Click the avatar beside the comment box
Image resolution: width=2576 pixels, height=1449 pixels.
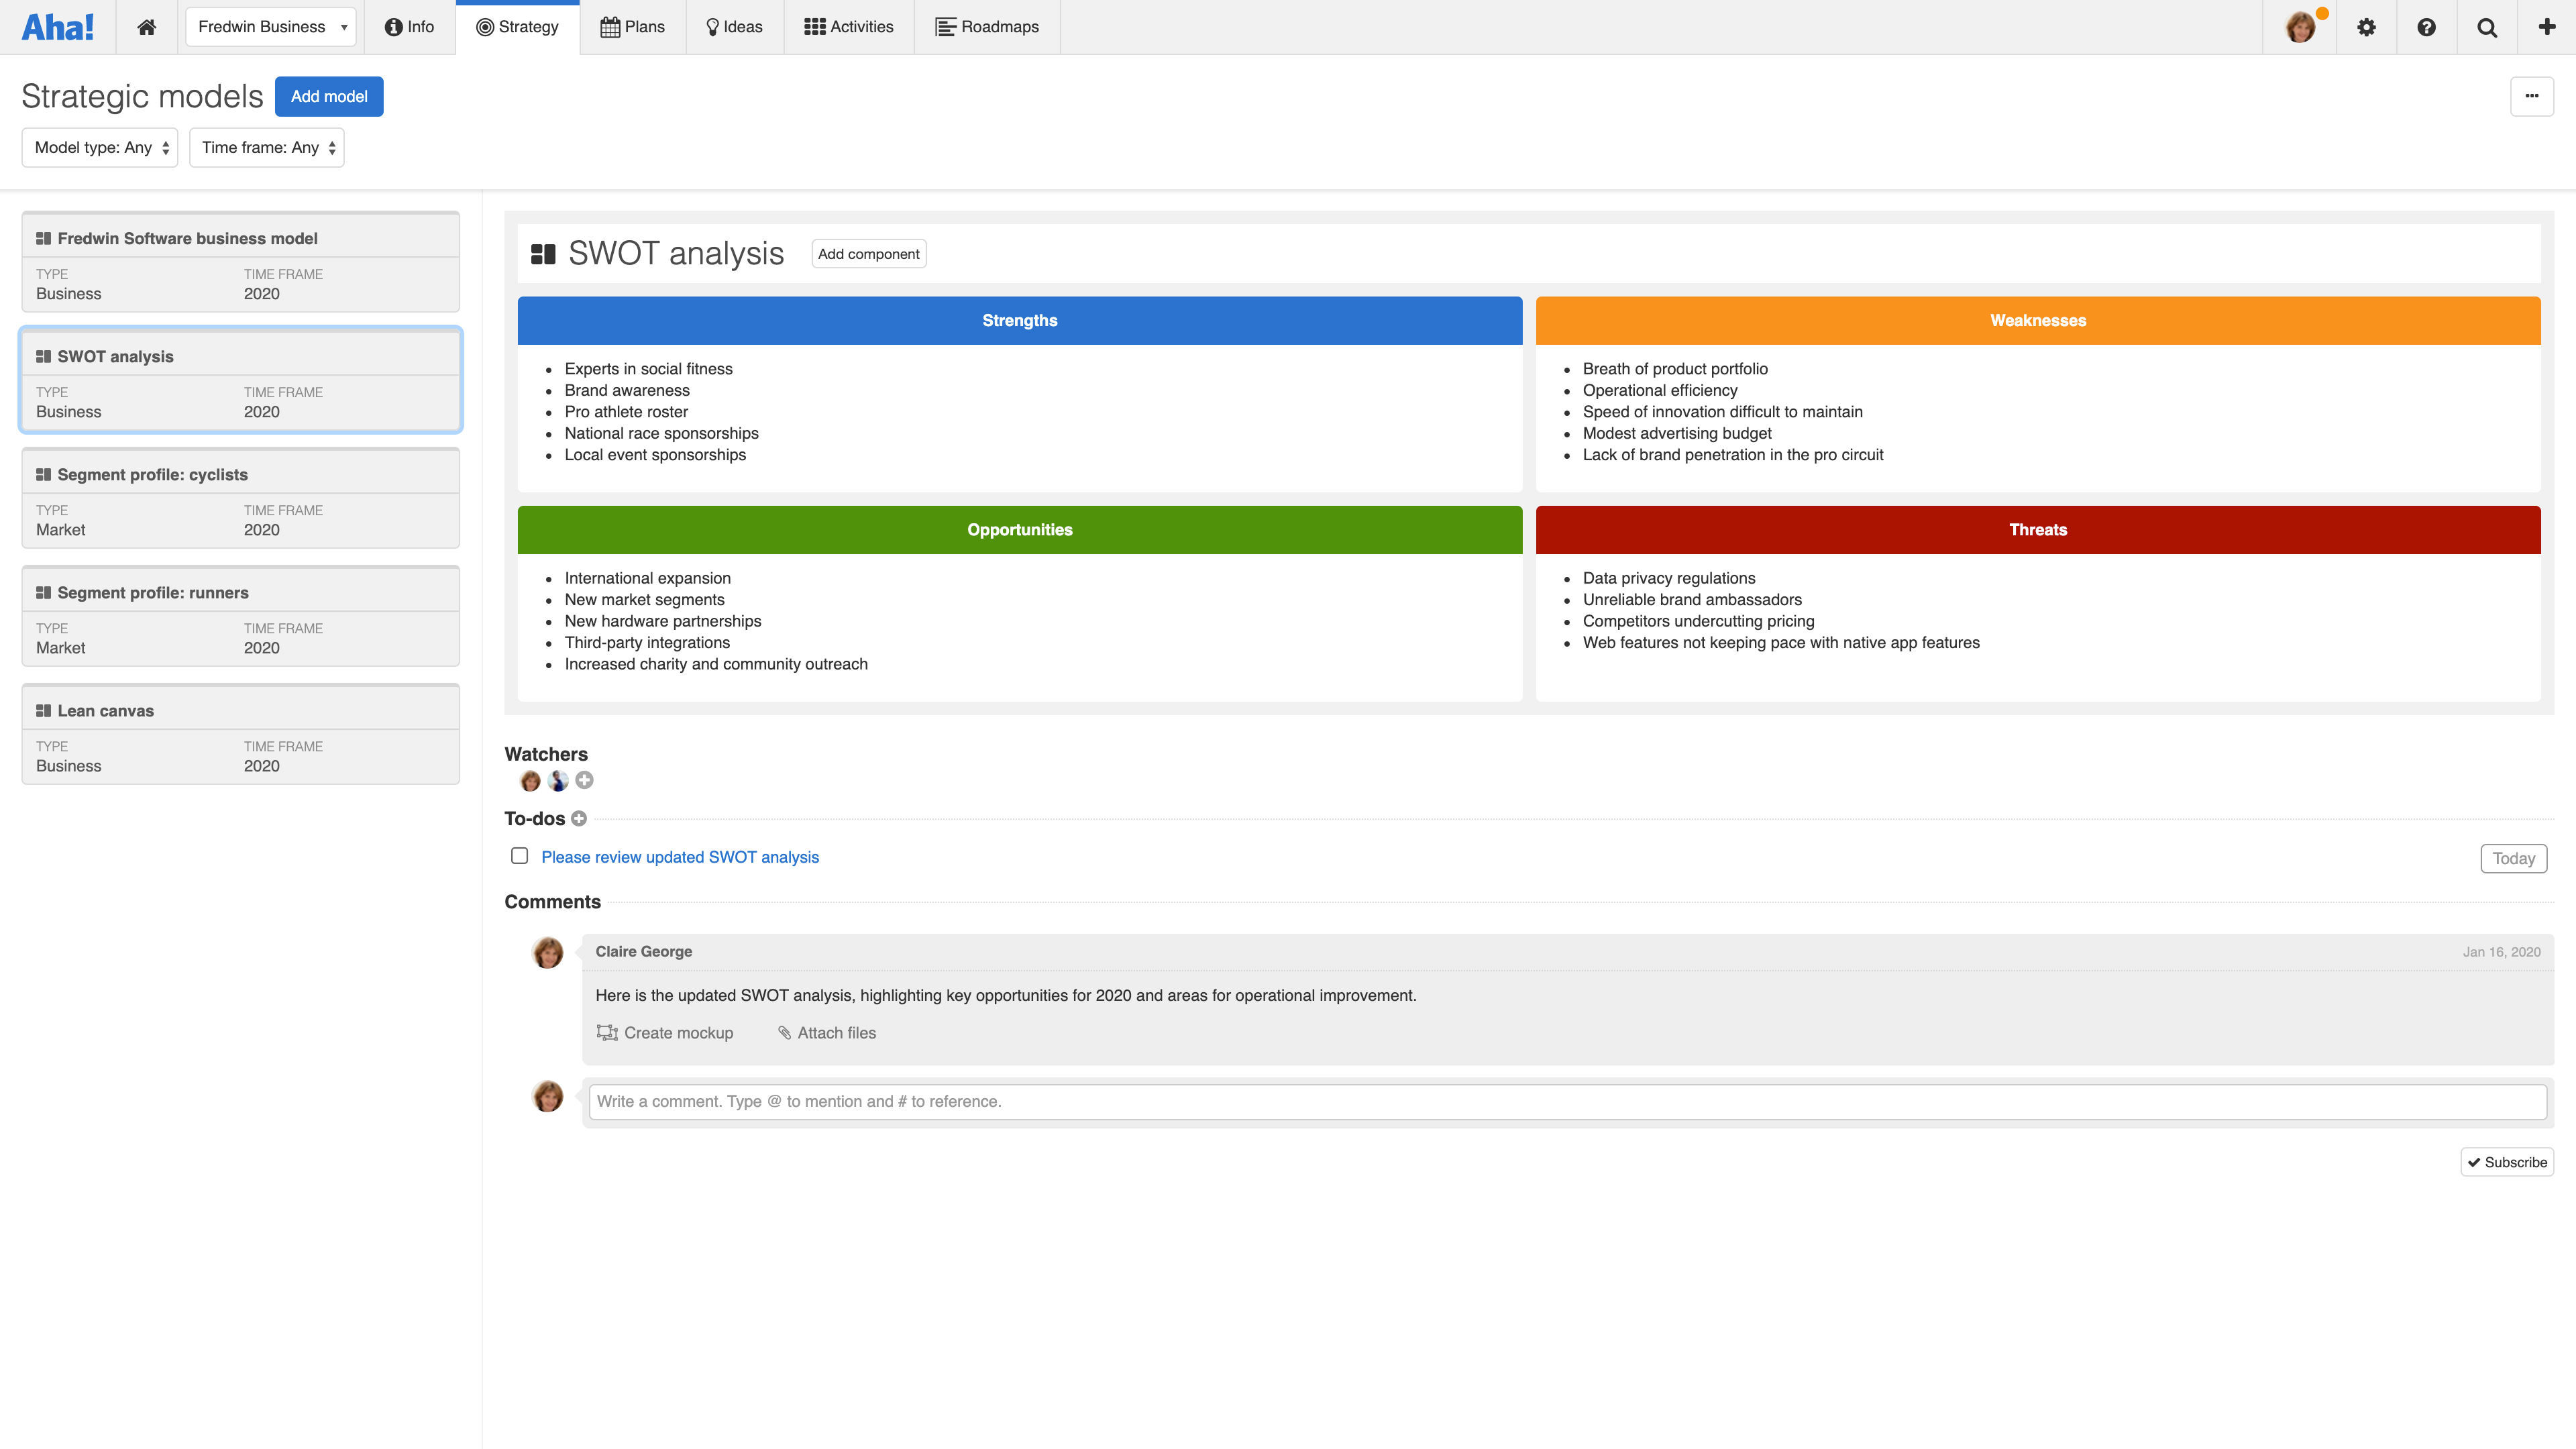pyautogui.click(x=548, y=1097)
